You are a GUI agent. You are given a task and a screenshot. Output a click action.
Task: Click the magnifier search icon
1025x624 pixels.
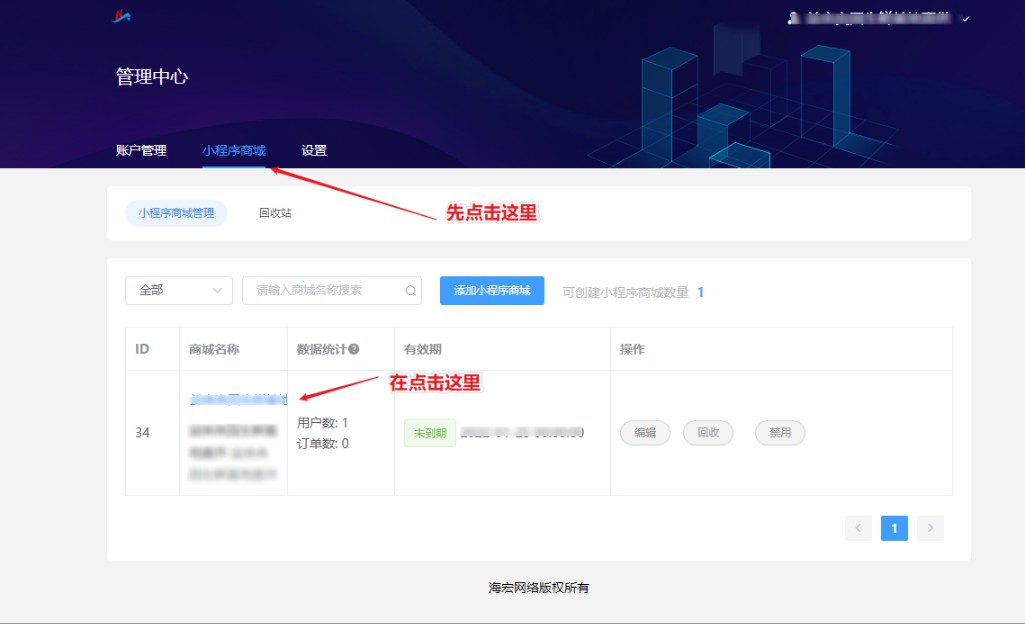click(411, 291)
